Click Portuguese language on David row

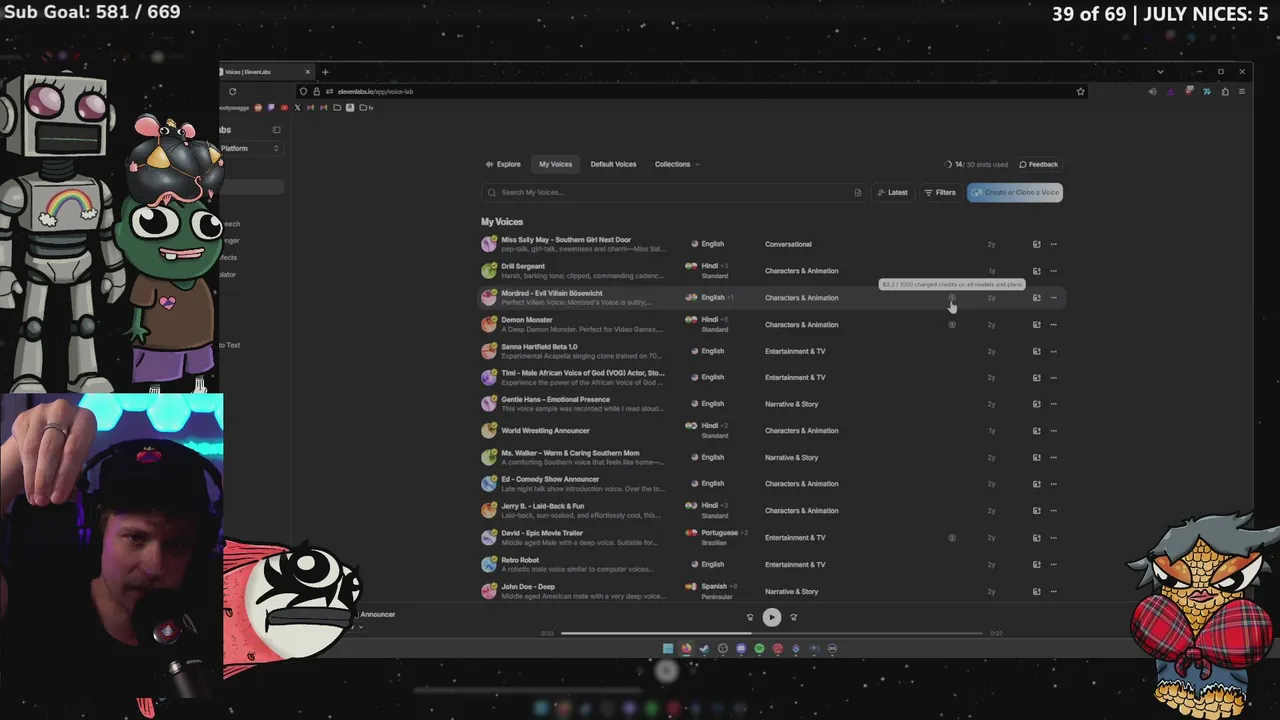tap(719, 533)
